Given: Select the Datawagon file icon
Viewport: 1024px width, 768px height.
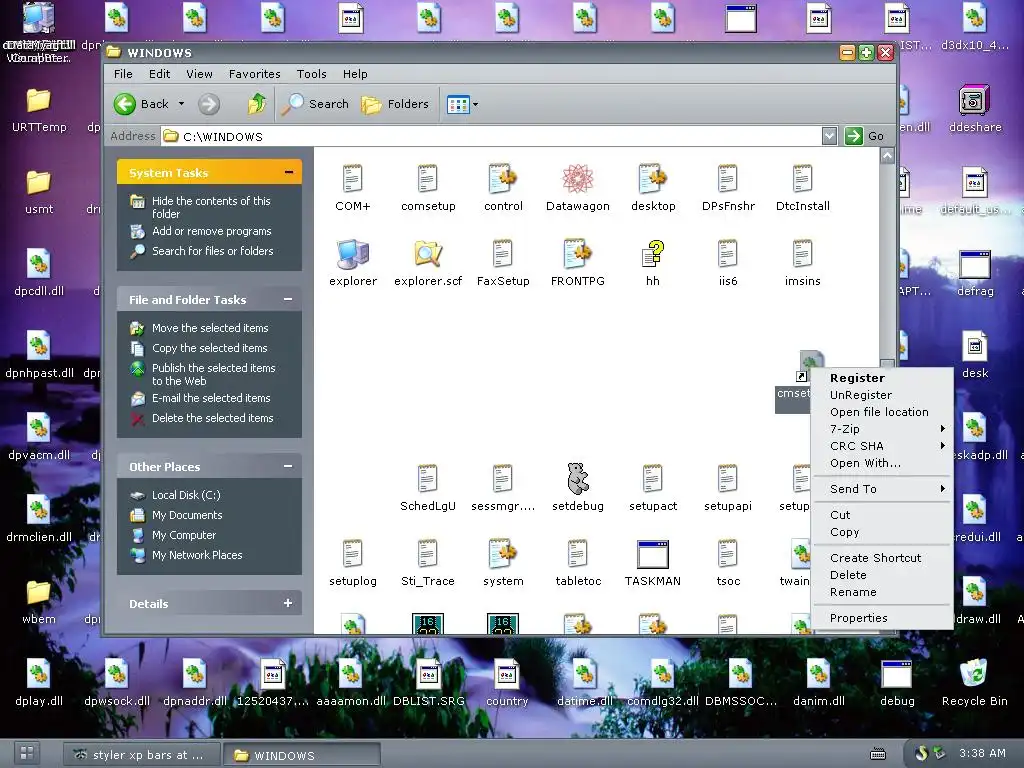Looking at the screenshot, I should pyautogui.click(x=578, y=188).
